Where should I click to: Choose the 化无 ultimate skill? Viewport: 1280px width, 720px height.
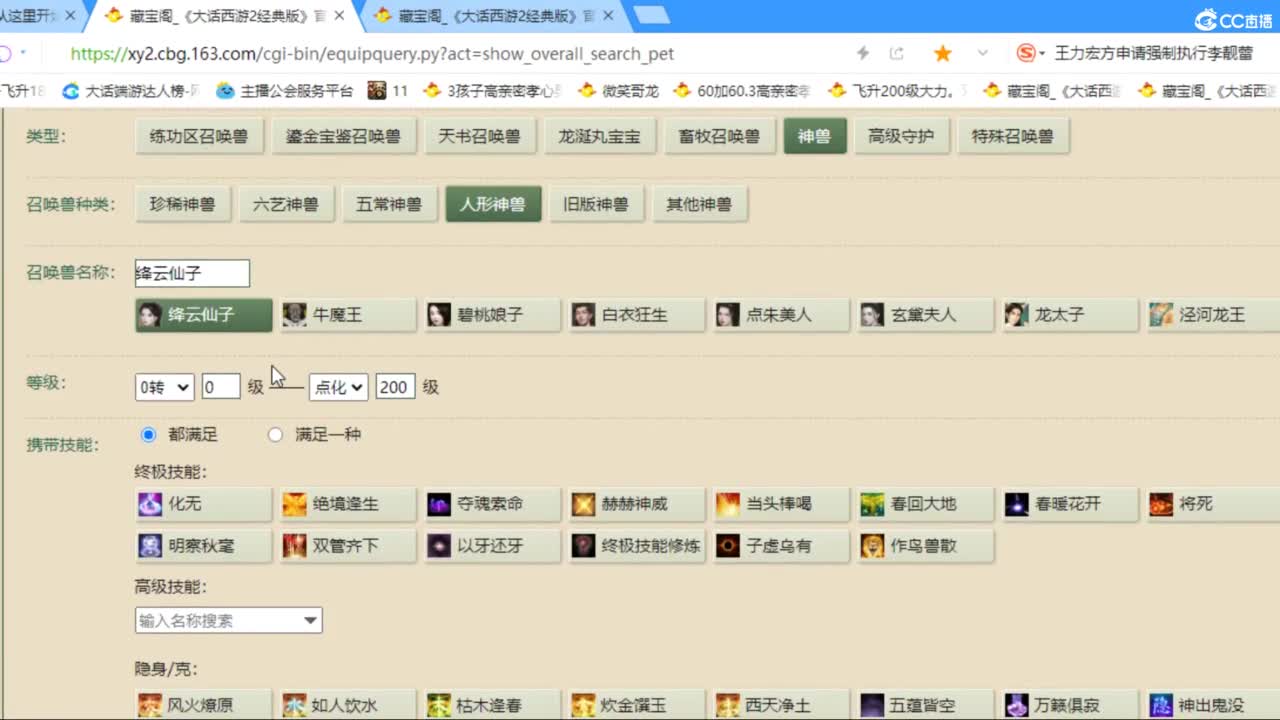point(203,504)
